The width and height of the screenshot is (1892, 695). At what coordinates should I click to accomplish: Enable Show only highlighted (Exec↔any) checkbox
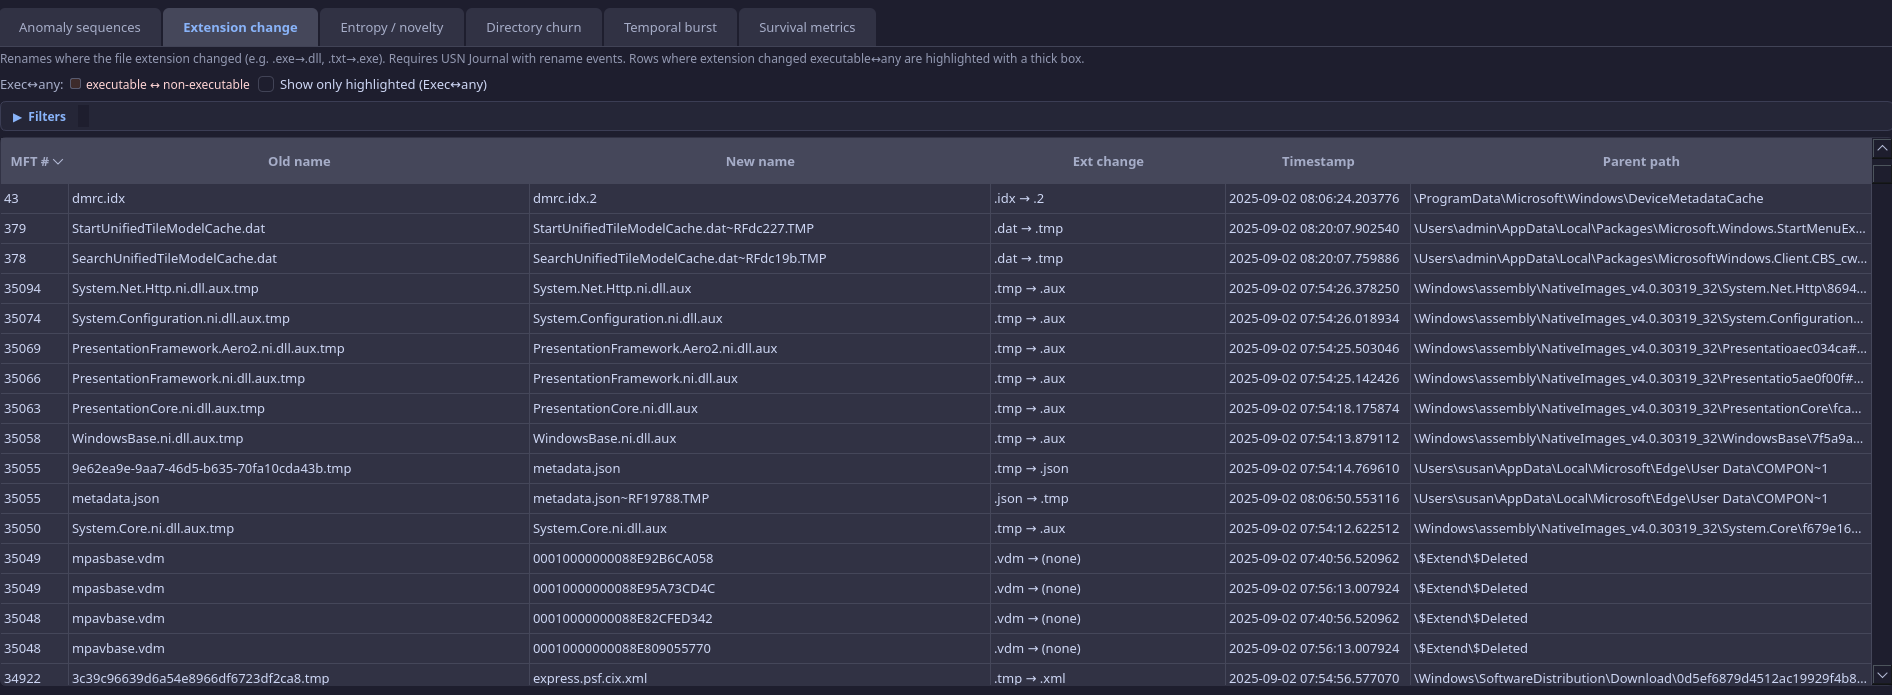pyautogui.click(x=266, y=85)
